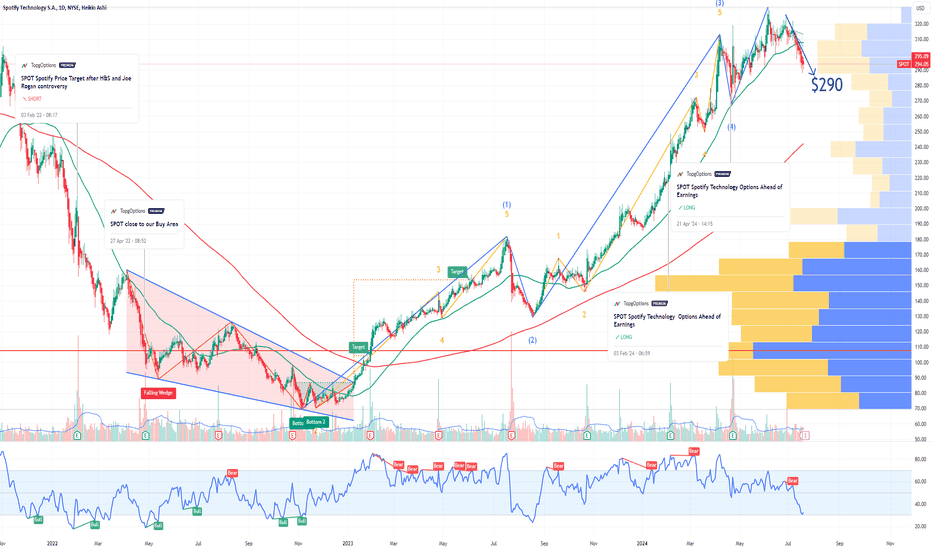Click the highest Bear label in March 2024
Image resolution: width=932 pixels, height=550 pixels.
click(x=694, y=451)
